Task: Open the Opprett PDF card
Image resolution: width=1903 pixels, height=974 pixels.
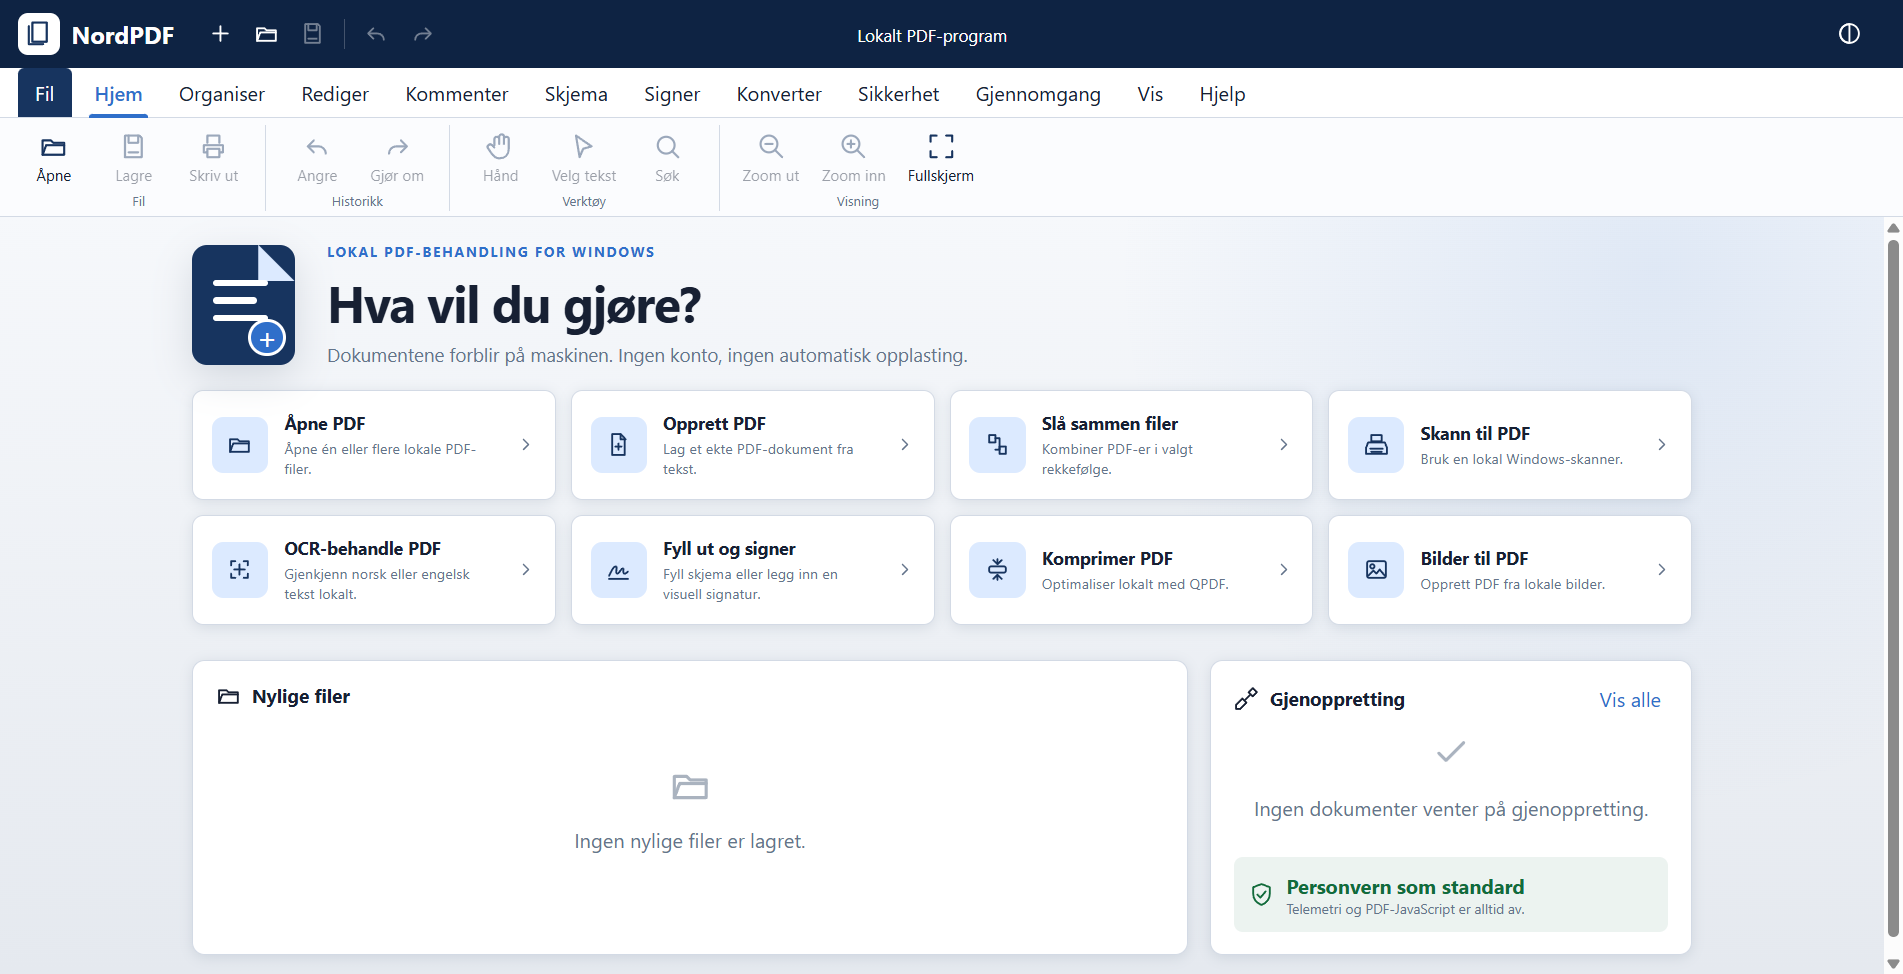Action: (752, 445)
